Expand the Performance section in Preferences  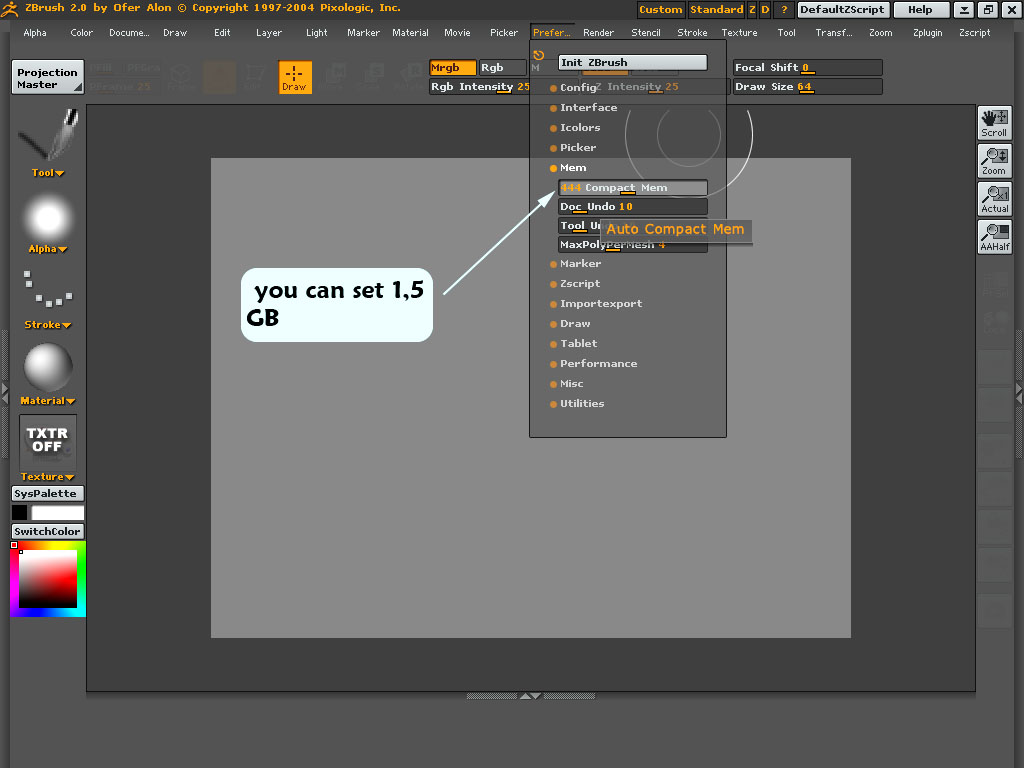point(594,364)
